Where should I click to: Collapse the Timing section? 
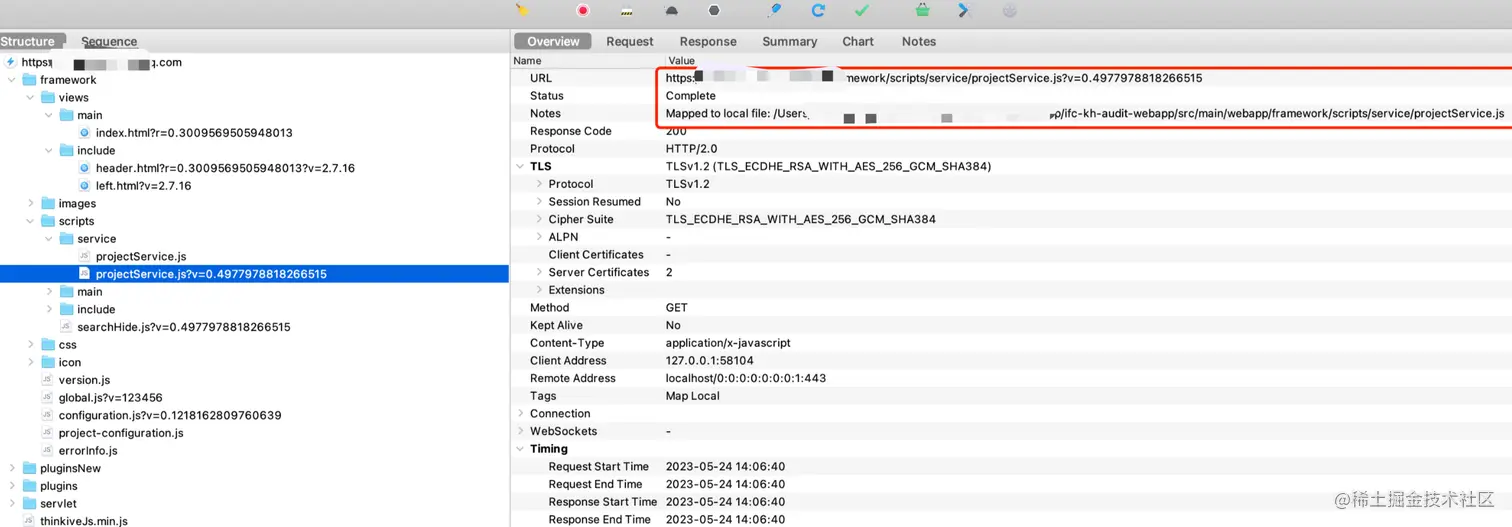[x=520, y=449]
